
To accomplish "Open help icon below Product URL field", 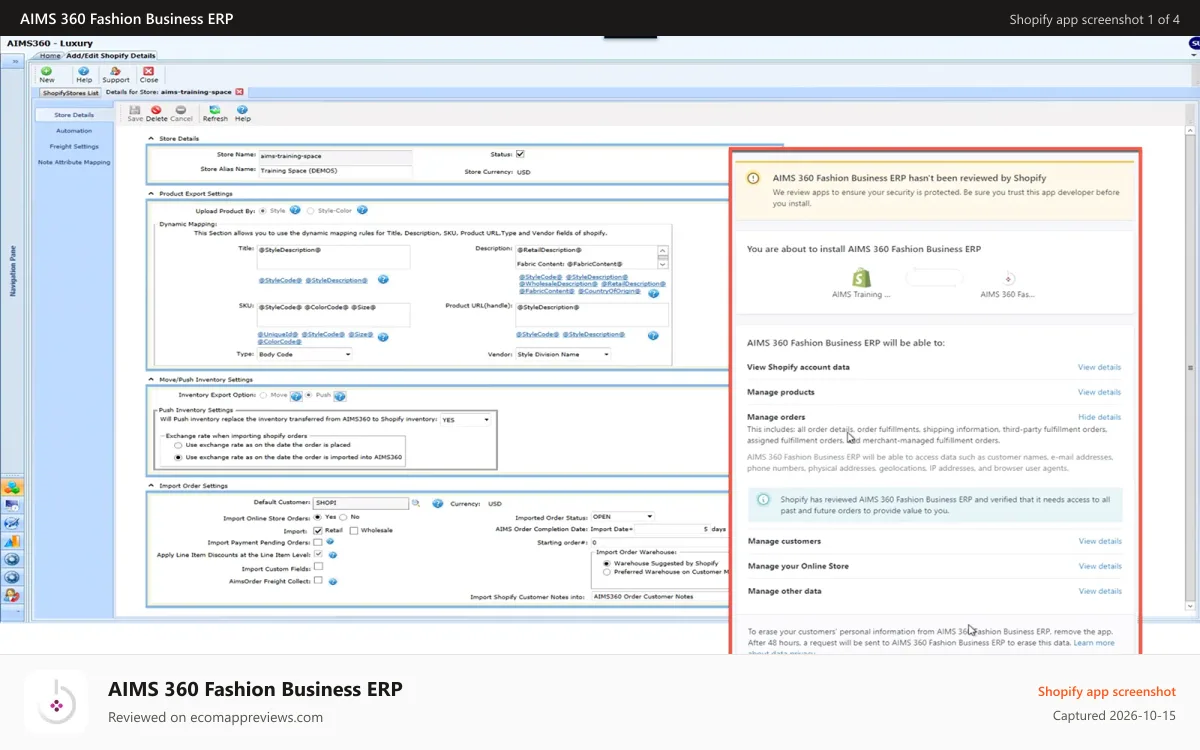I will click(x=652, y=335).
